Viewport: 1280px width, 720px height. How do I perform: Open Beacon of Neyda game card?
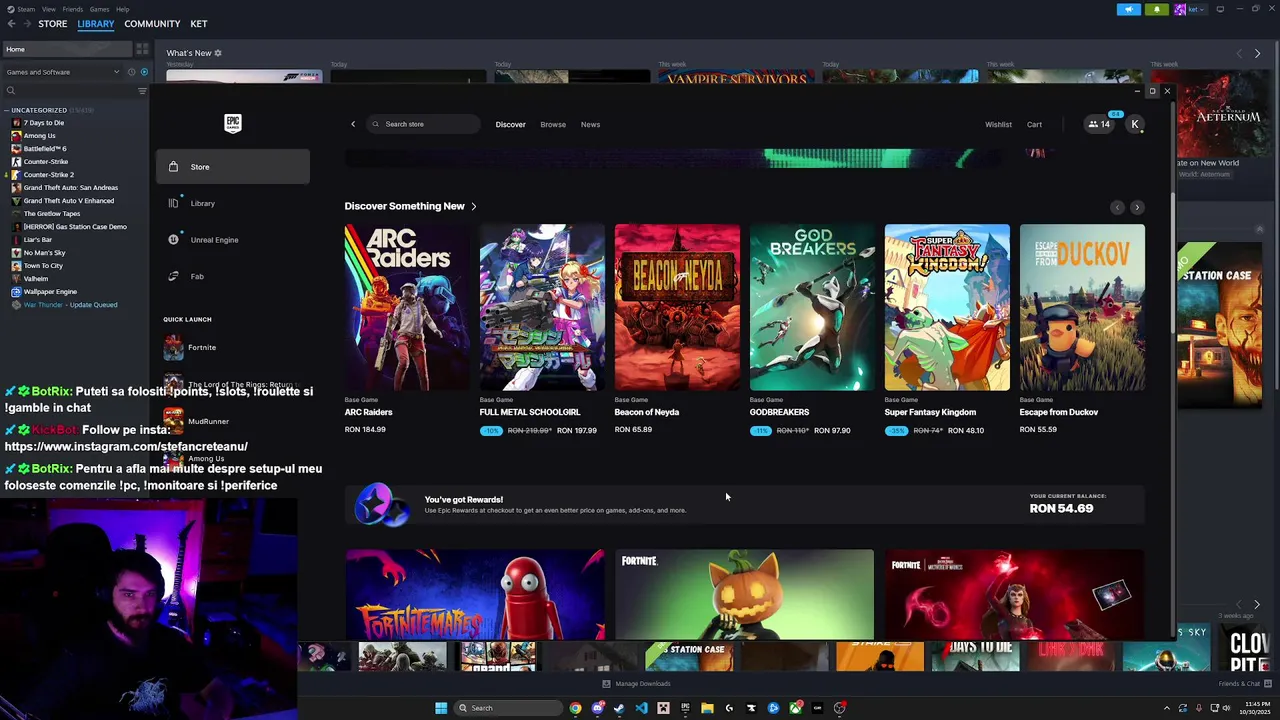(x=677, y=329)
